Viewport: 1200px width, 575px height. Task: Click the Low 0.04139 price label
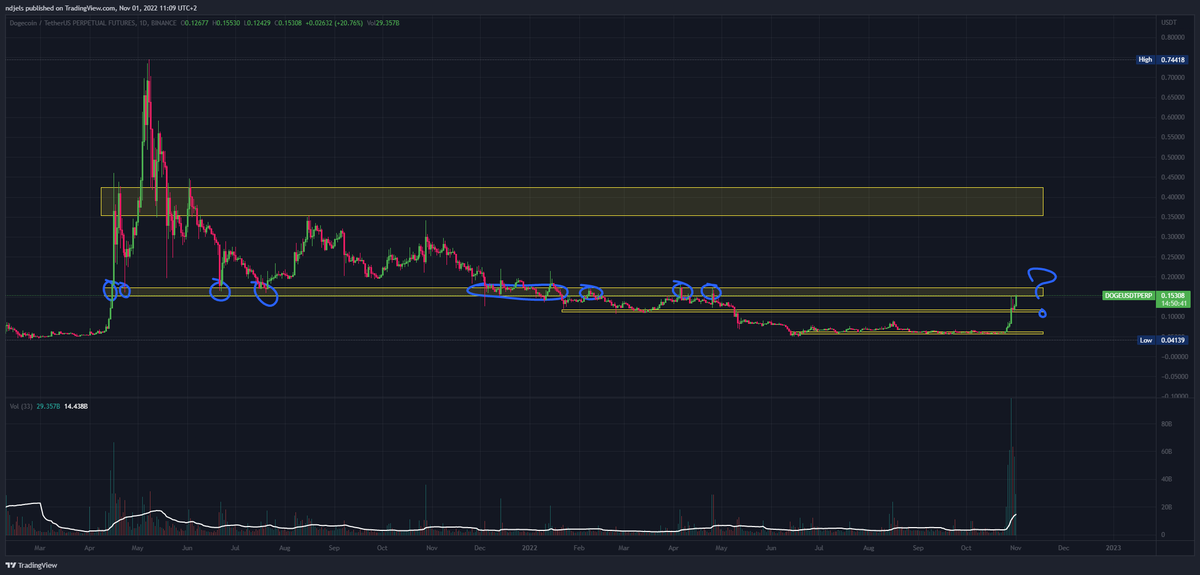[x=1163, y=341]
